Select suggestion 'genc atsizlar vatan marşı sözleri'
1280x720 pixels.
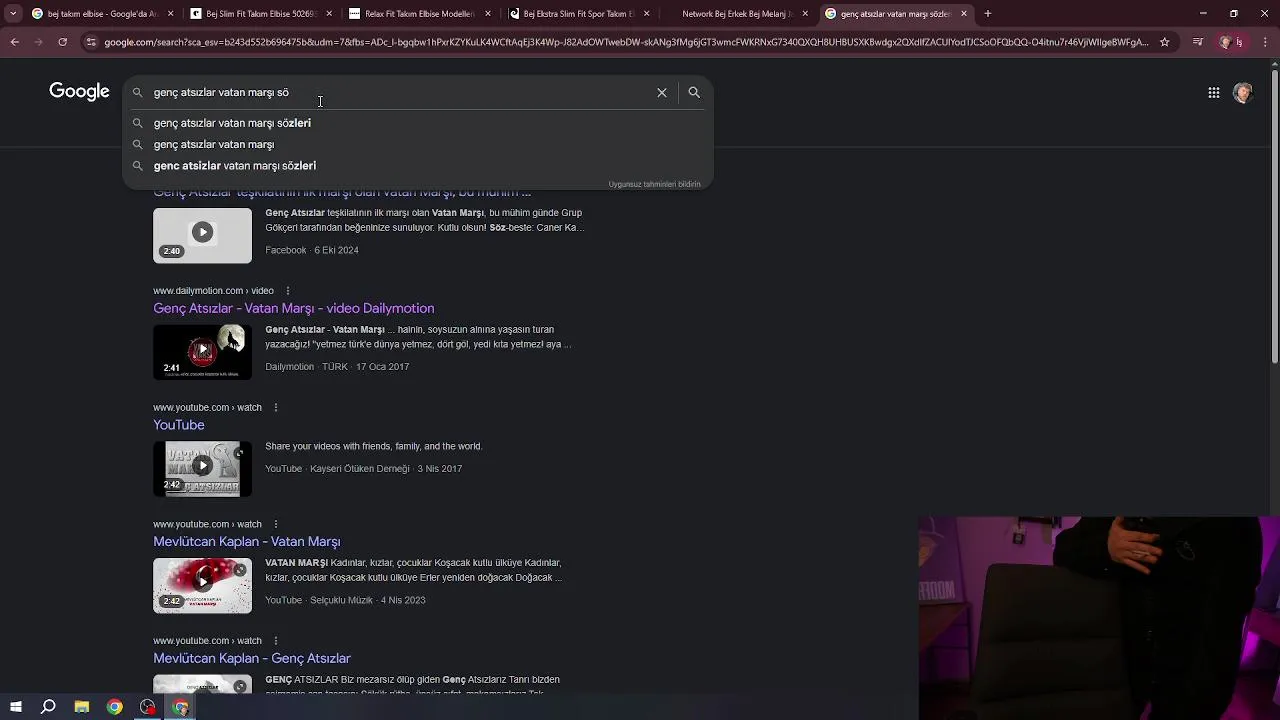pos(417,166)
